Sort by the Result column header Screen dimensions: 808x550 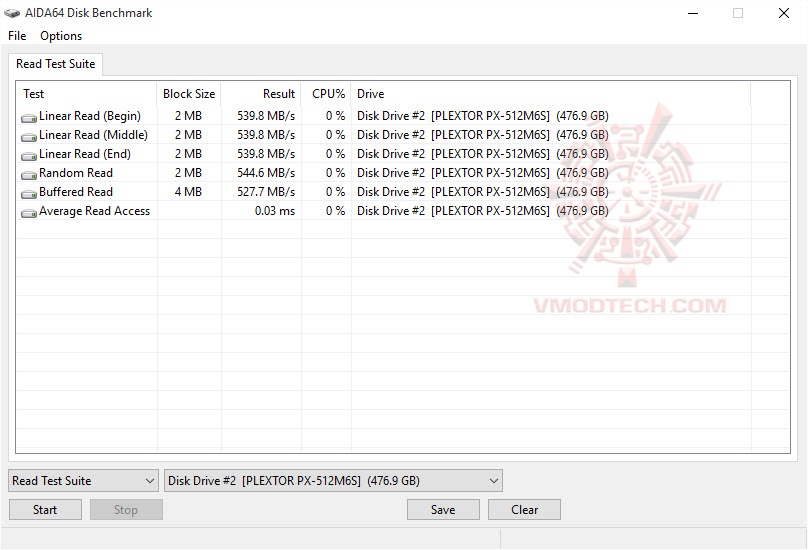click(261, 94)
